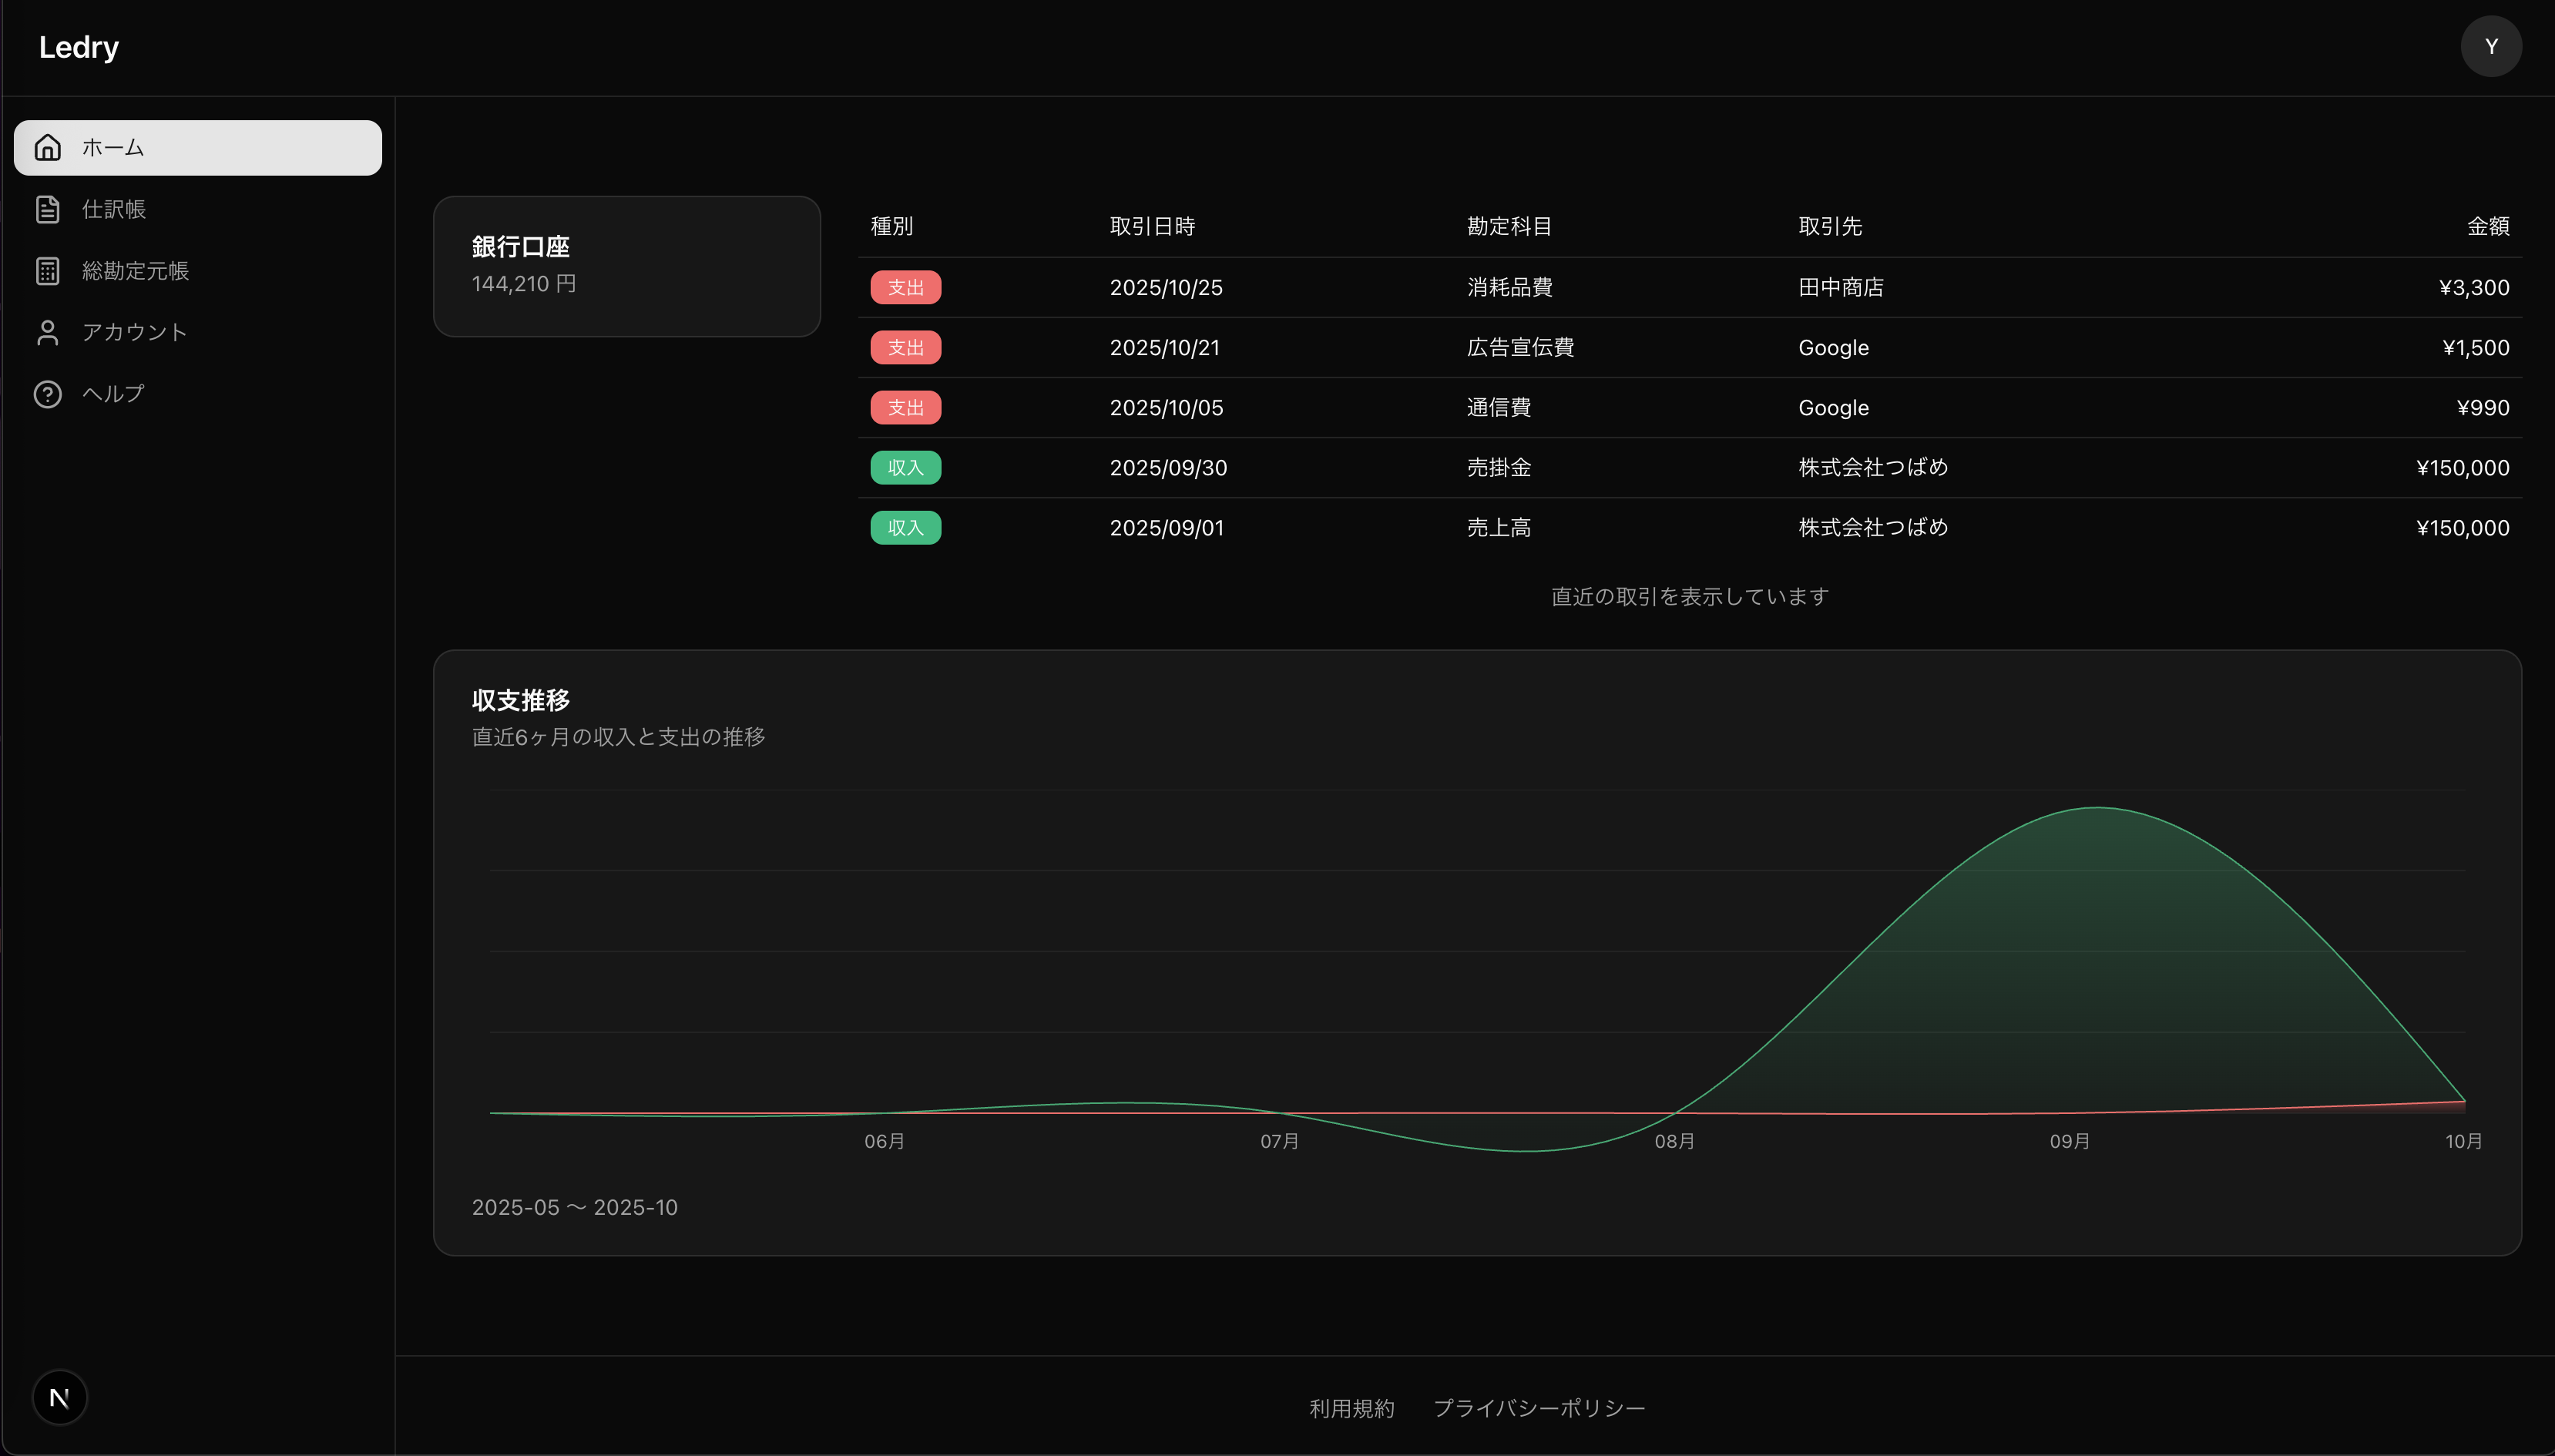The image size is (2555, 1456).
Task: Click the 仕訳帳 document icon
Action: pyautogui.click(x=47, y=209)
